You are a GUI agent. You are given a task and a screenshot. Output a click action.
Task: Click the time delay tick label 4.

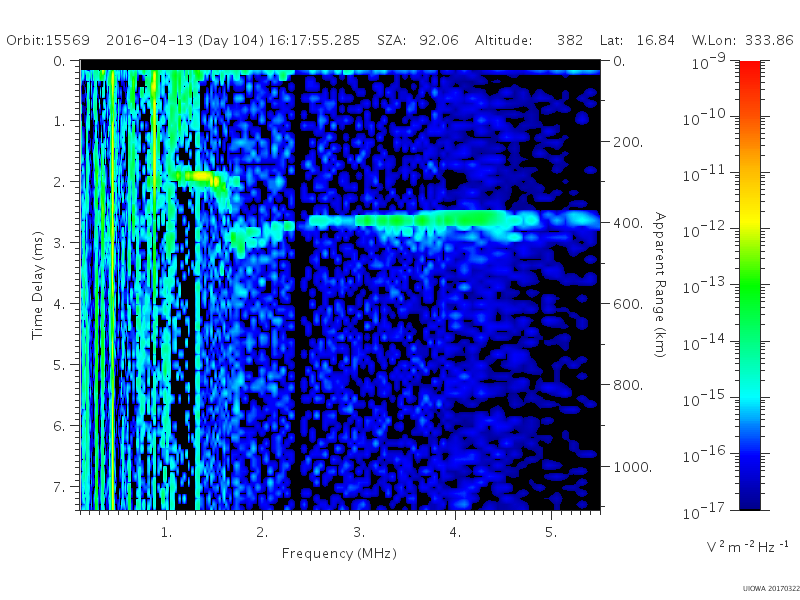[x=59, y=304]
